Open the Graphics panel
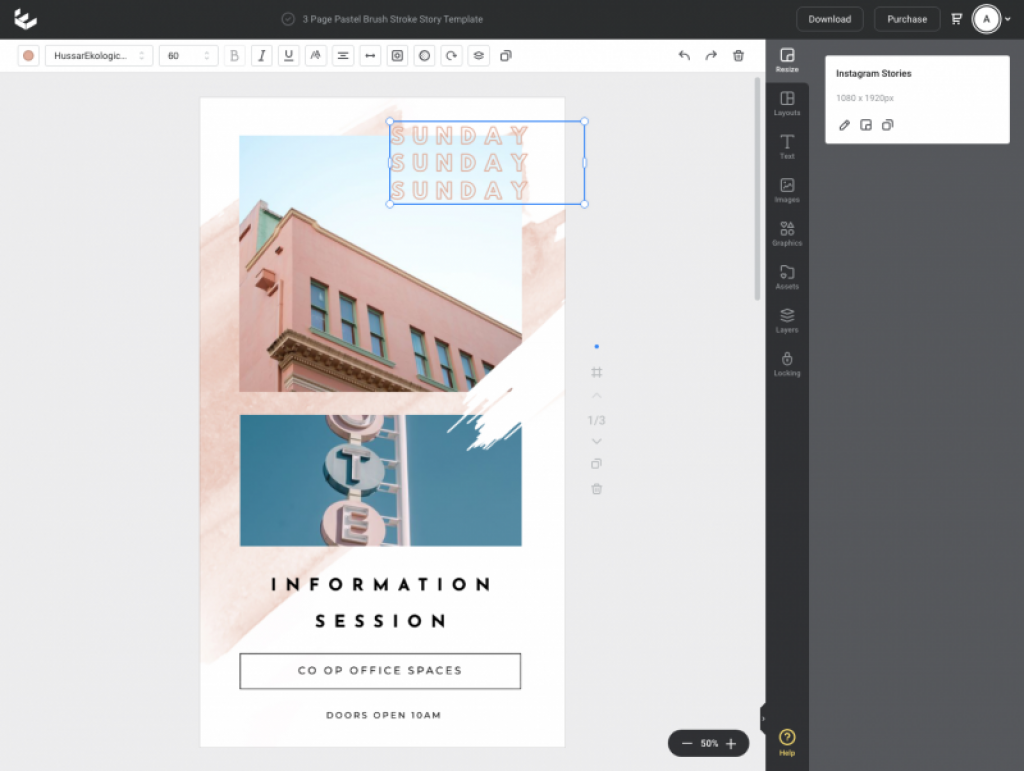This screenshot has width=1024, height=771. coord(787,233)
